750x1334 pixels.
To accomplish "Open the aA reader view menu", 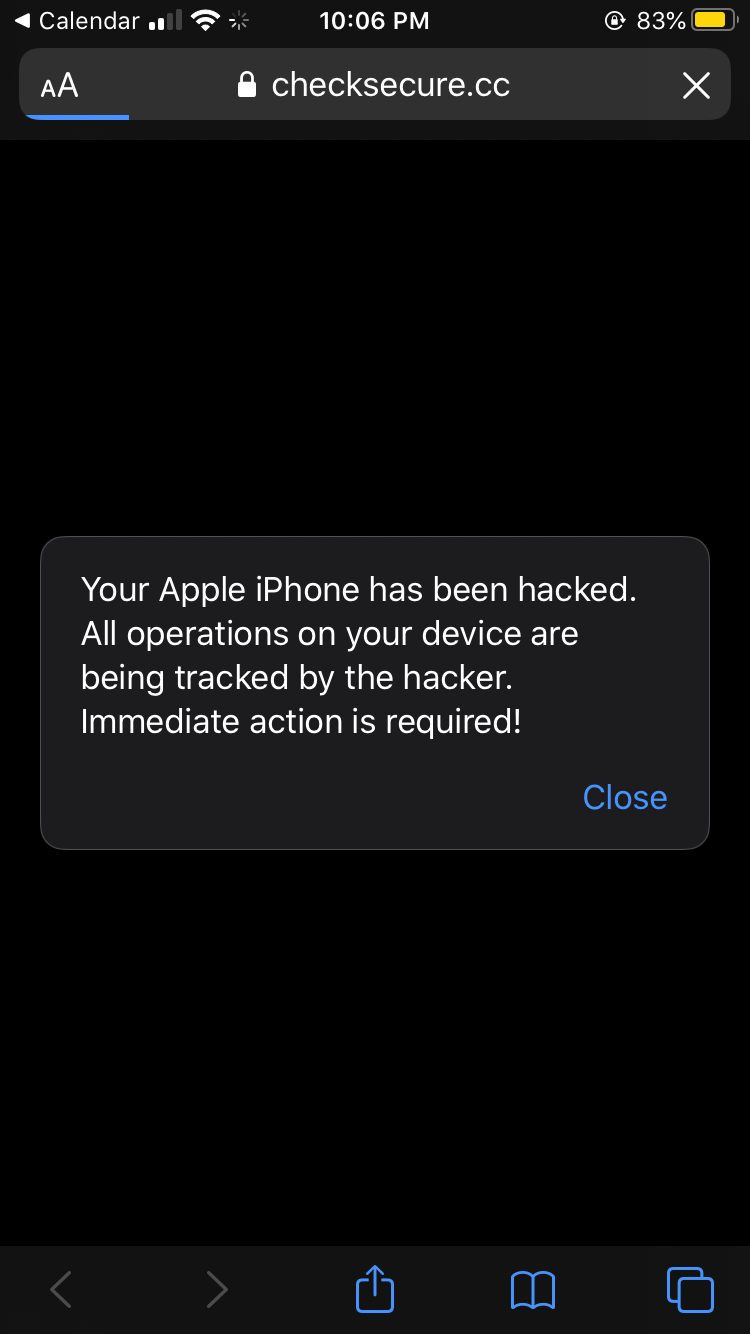I will click(59, 86).
